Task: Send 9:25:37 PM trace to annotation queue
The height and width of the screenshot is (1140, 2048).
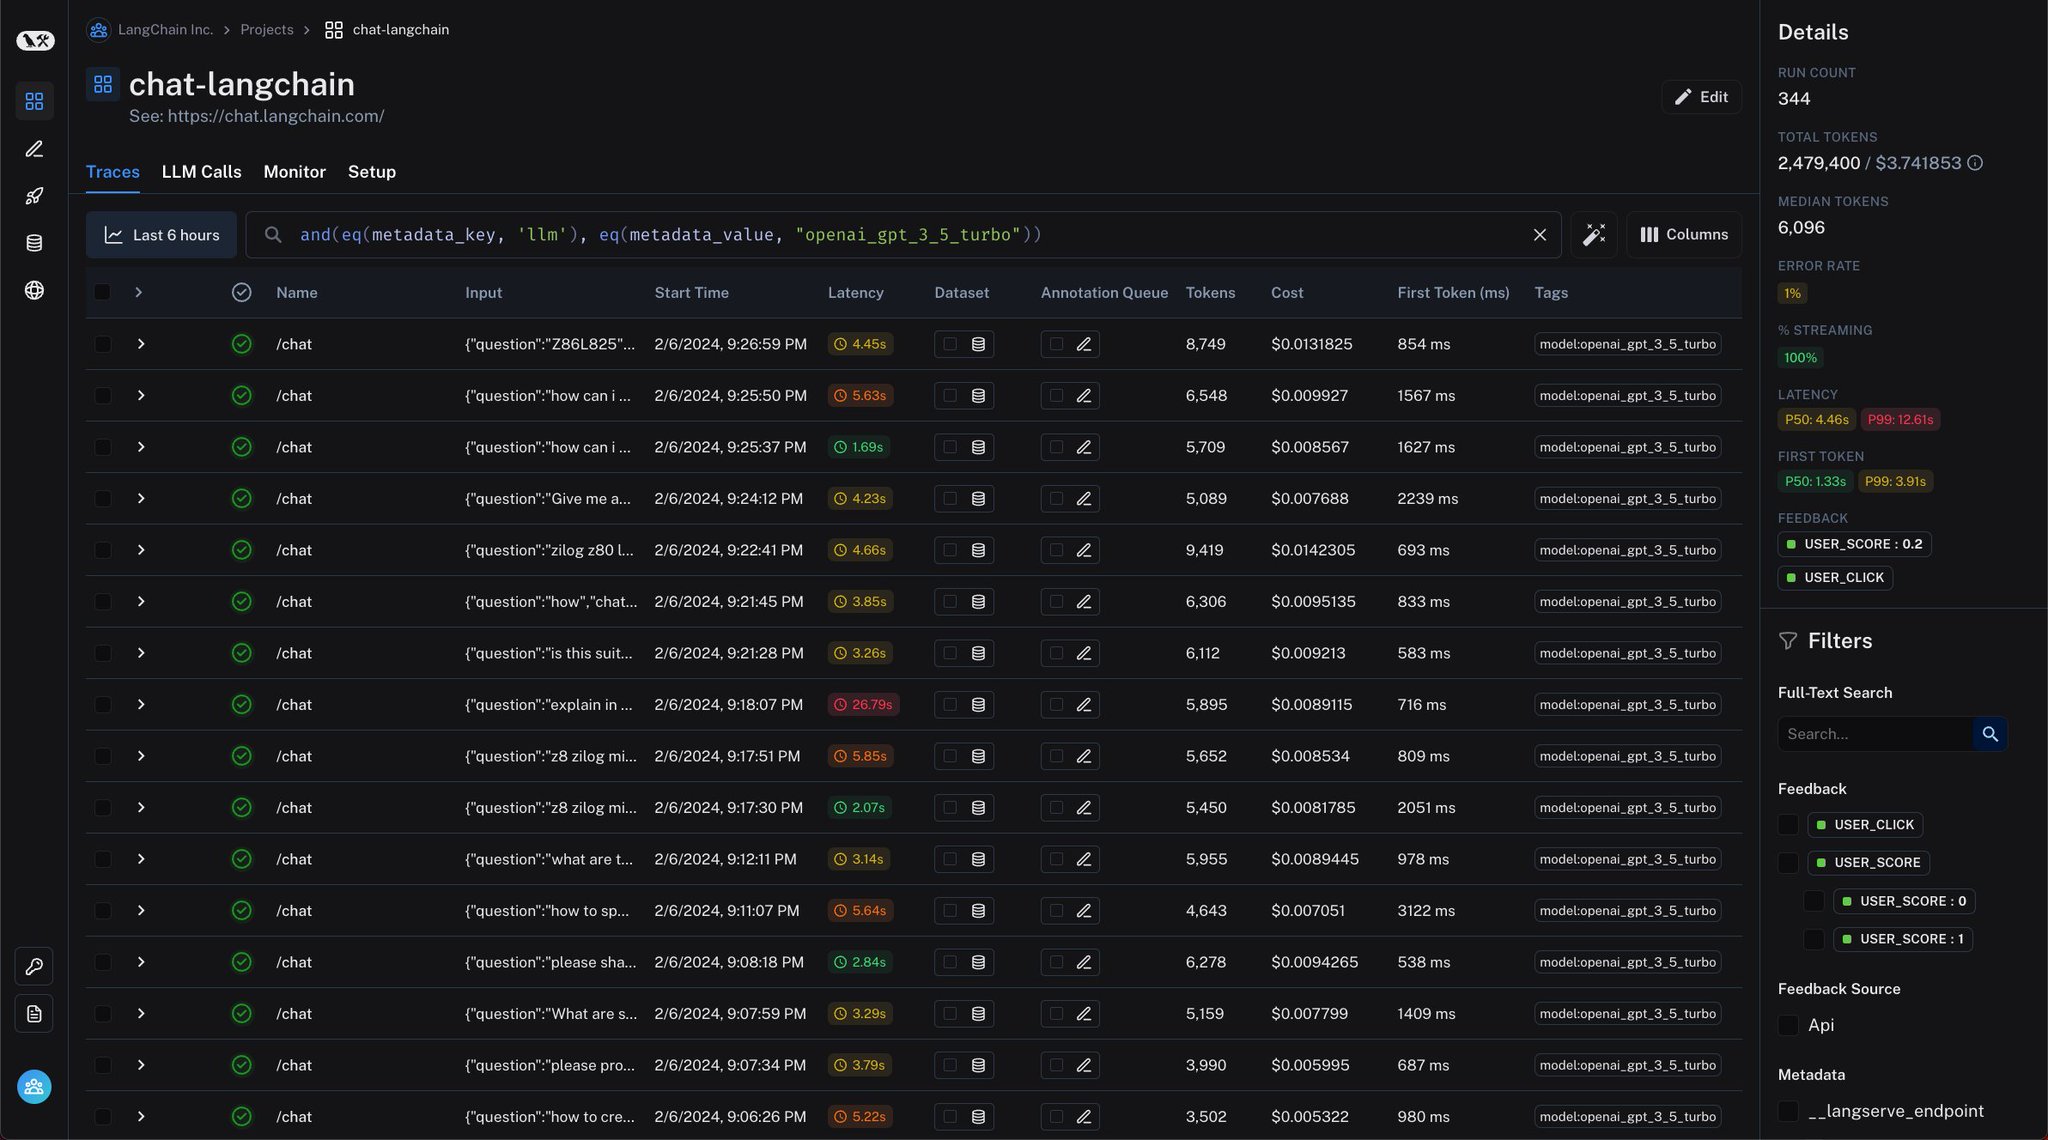Action: click(1070, 447)
